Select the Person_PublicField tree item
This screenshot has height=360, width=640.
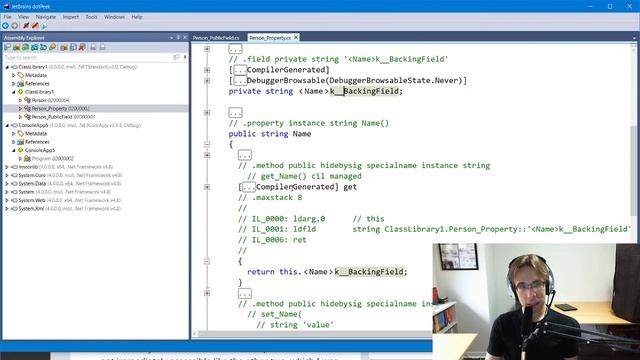tap(63, 117)
